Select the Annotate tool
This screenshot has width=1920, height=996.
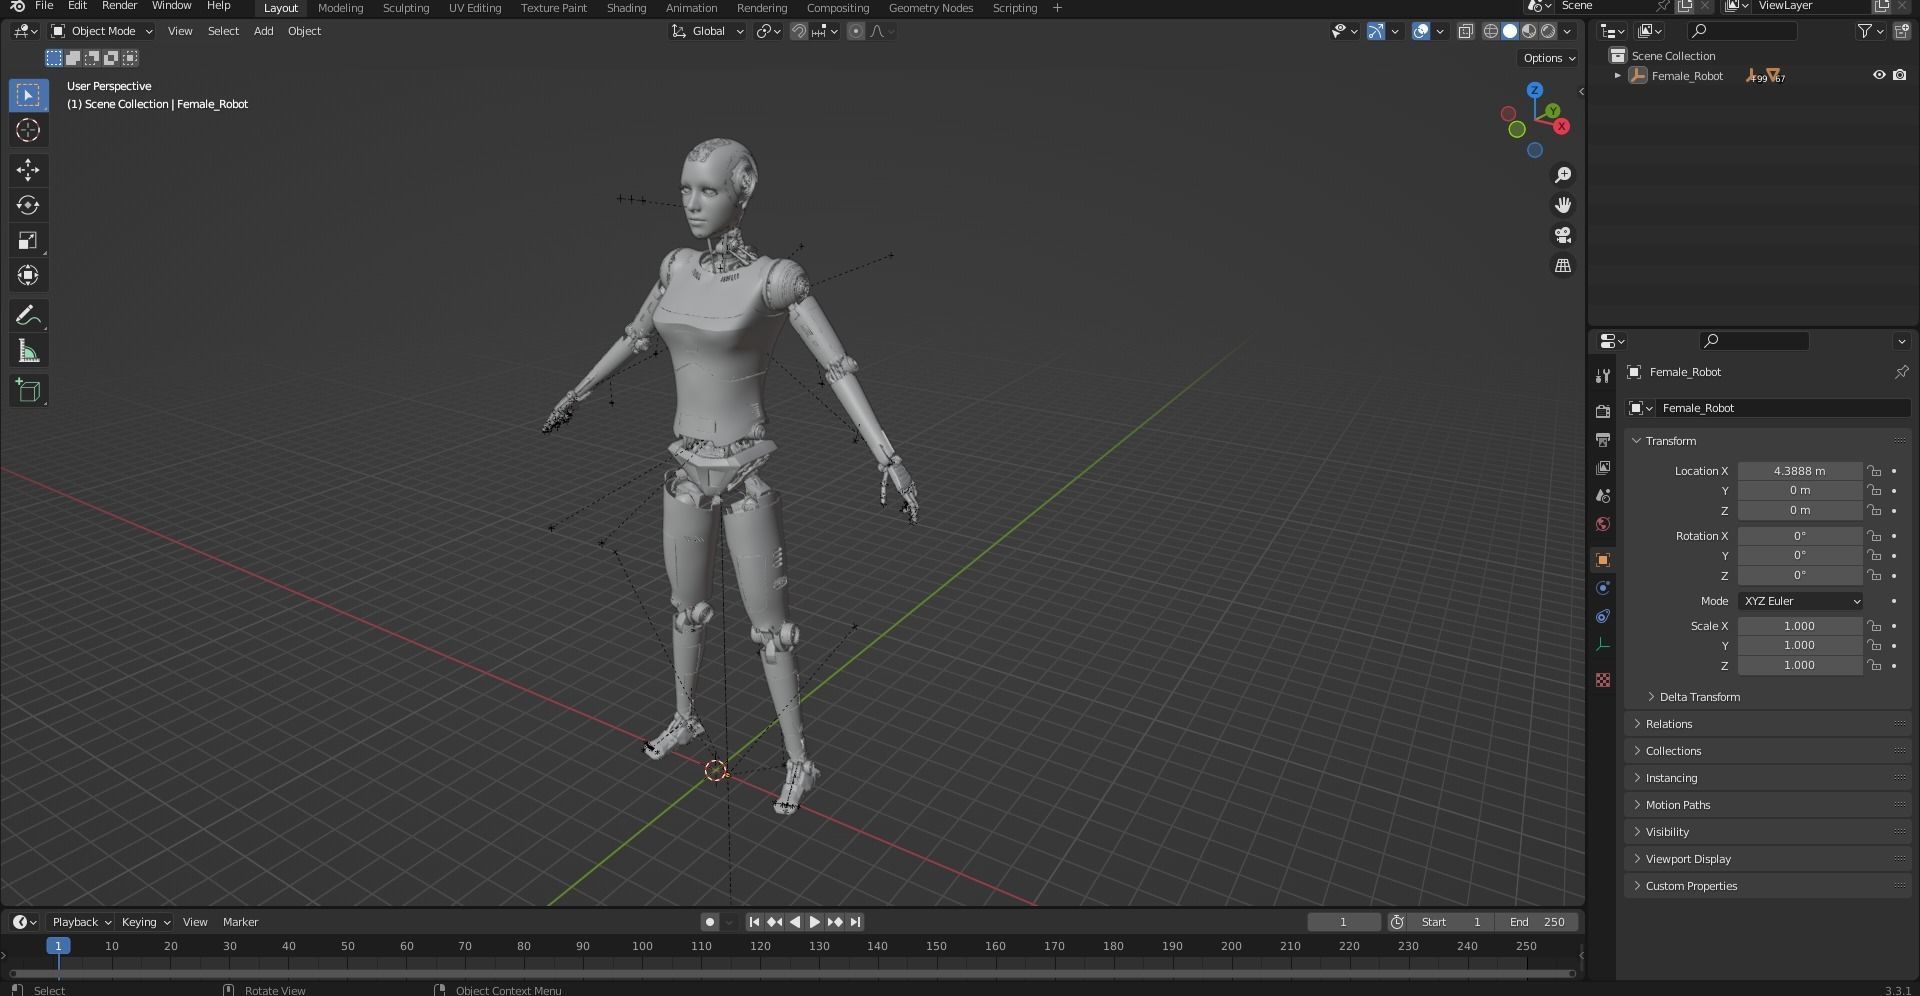click(x=28, y=316)
